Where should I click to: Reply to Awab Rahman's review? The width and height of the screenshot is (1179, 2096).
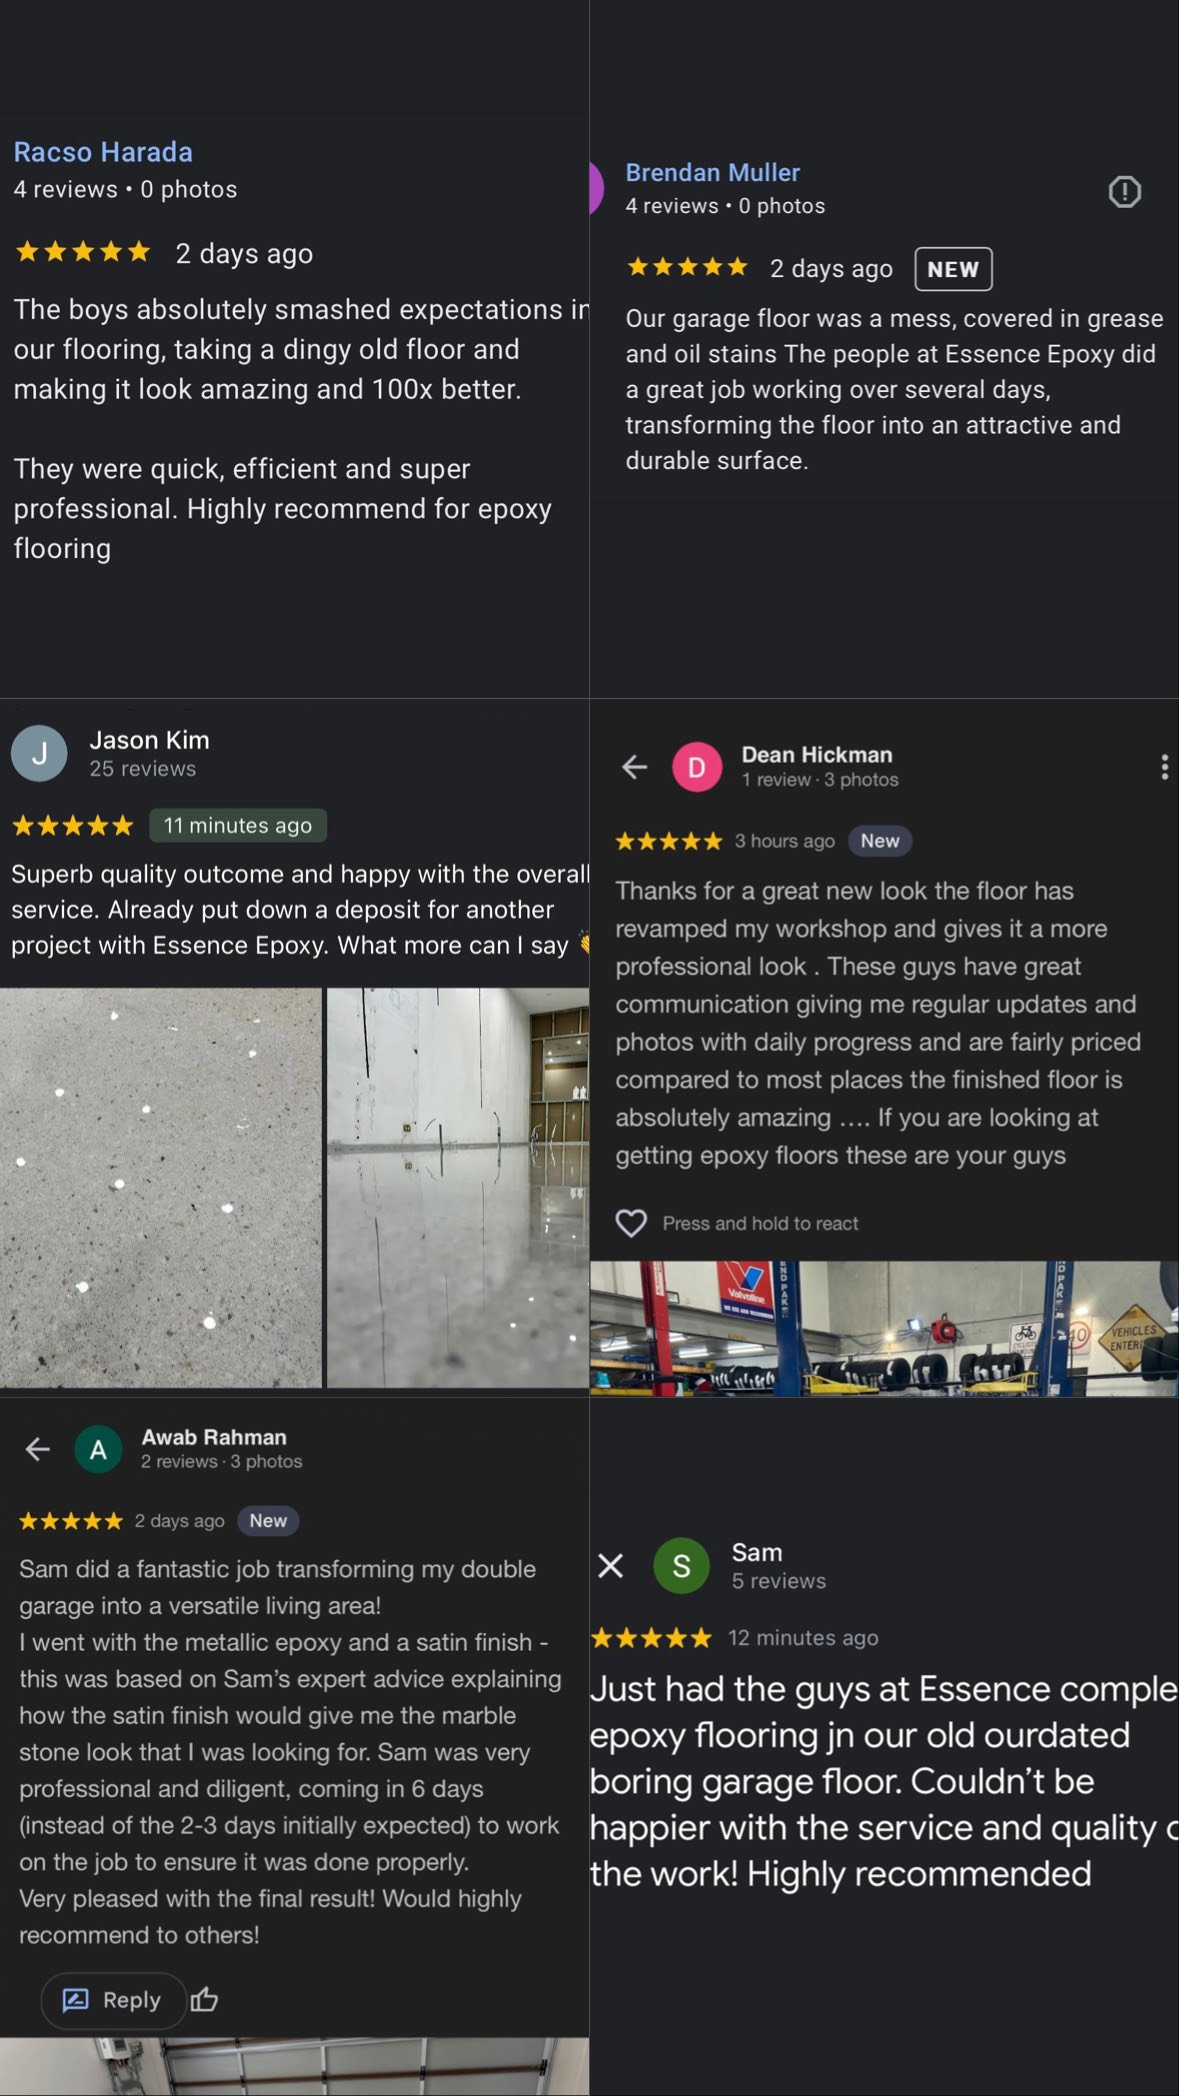click(113, 2000)
